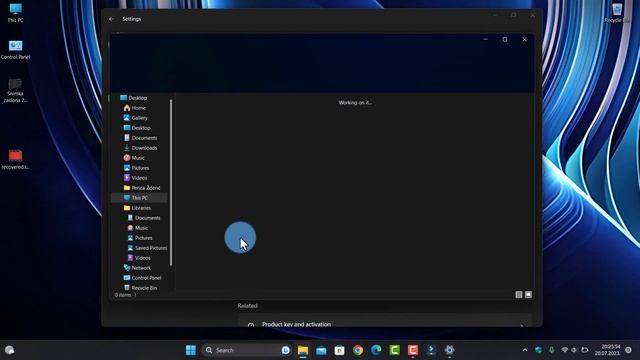Image resolution: width=640 pixels, height=360 pixels.
Task: Click the microphone tray icon
Action: 551,350
